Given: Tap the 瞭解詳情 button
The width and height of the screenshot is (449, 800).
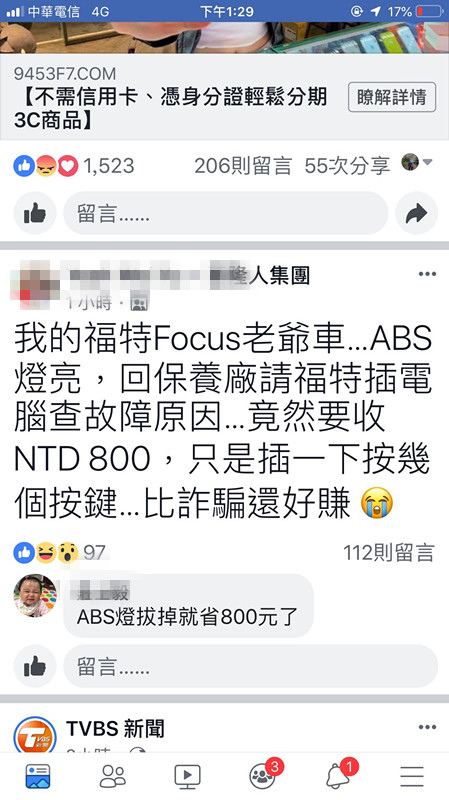Looking at the screenshot, I should (x=392, y=97).
